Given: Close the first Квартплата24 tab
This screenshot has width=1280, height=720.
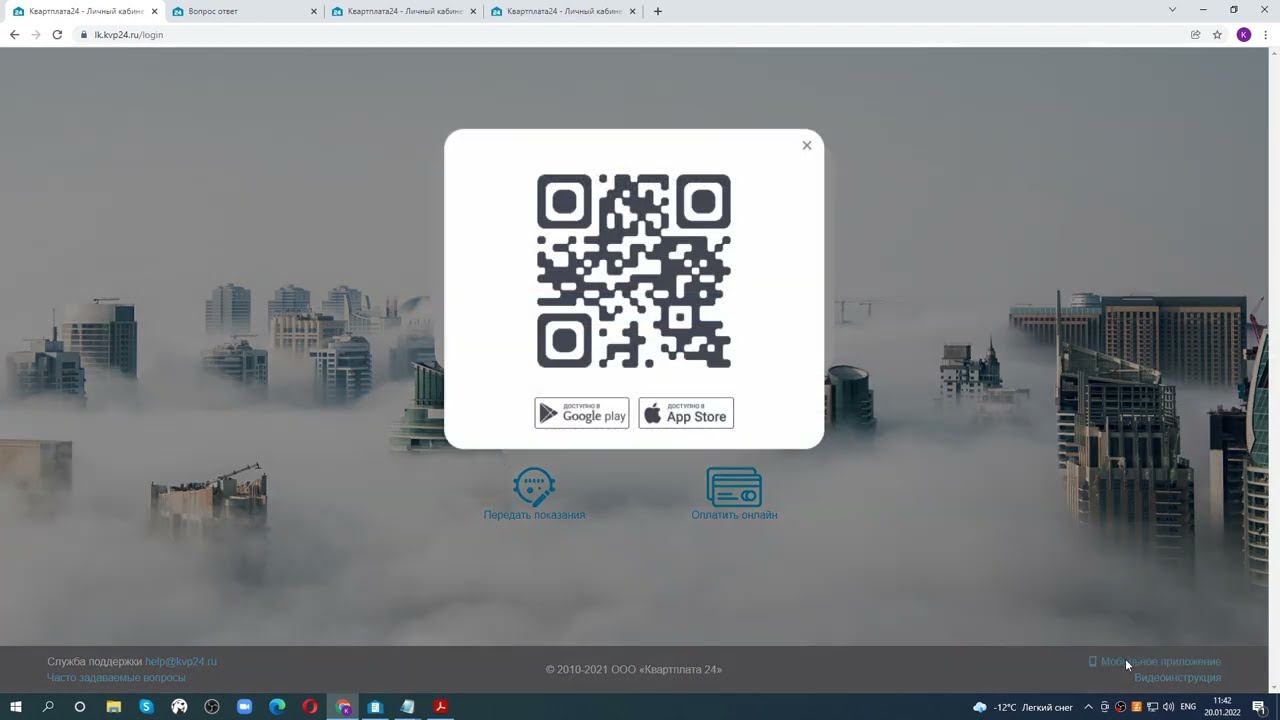Looking at the screenshot, I should 155,12.
